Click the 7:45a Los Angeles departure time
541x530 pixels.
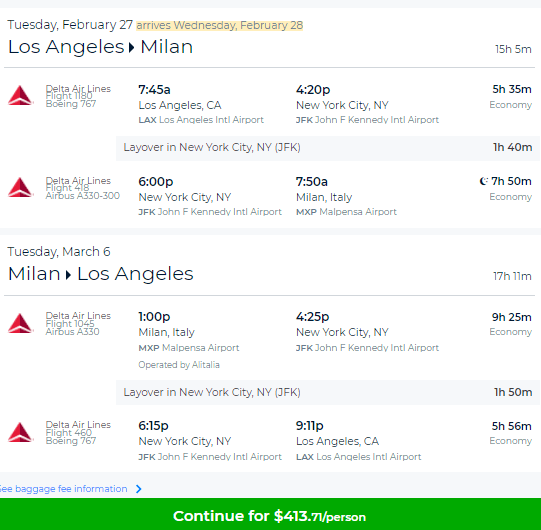click(154, 90)
